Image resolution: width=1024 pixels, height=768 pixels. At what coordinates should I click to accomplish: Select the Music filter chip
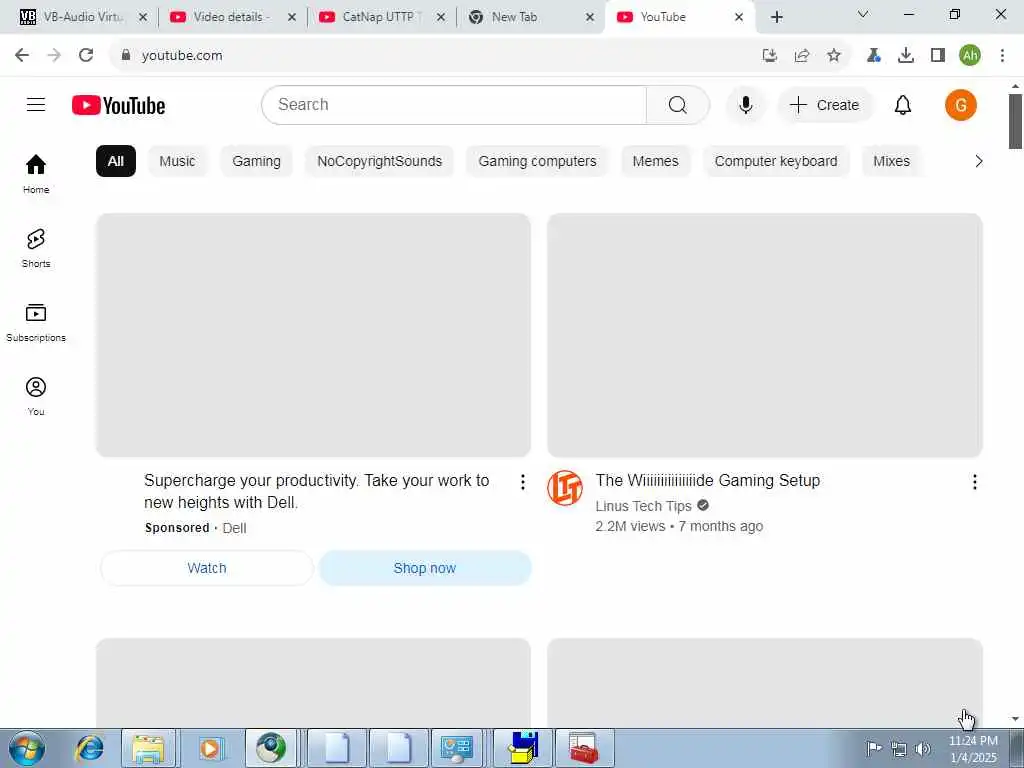pos(177,161)
